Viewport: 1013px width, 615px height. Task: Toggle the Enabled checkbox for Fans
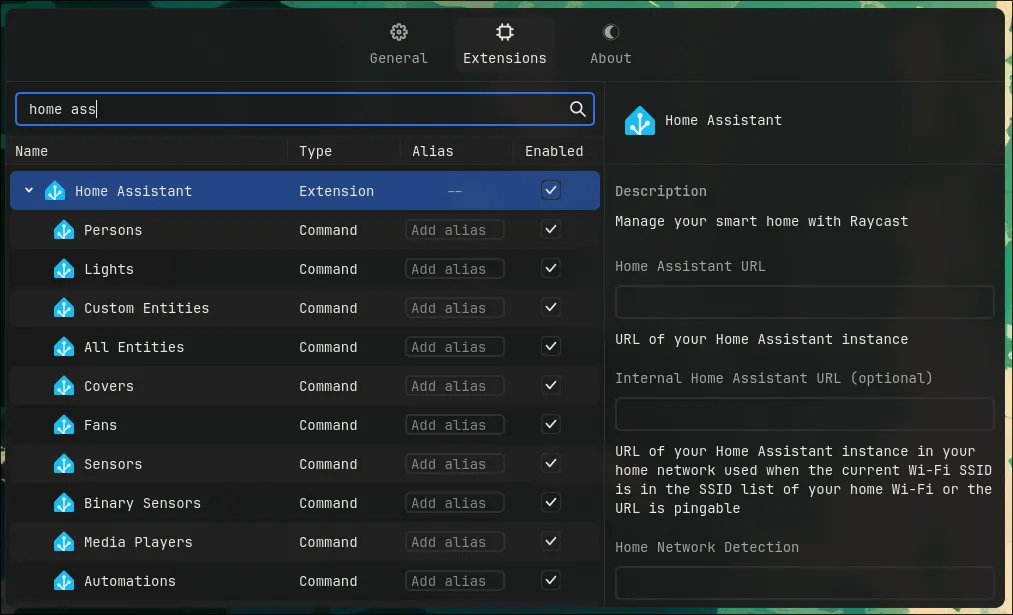pos(551,425)
